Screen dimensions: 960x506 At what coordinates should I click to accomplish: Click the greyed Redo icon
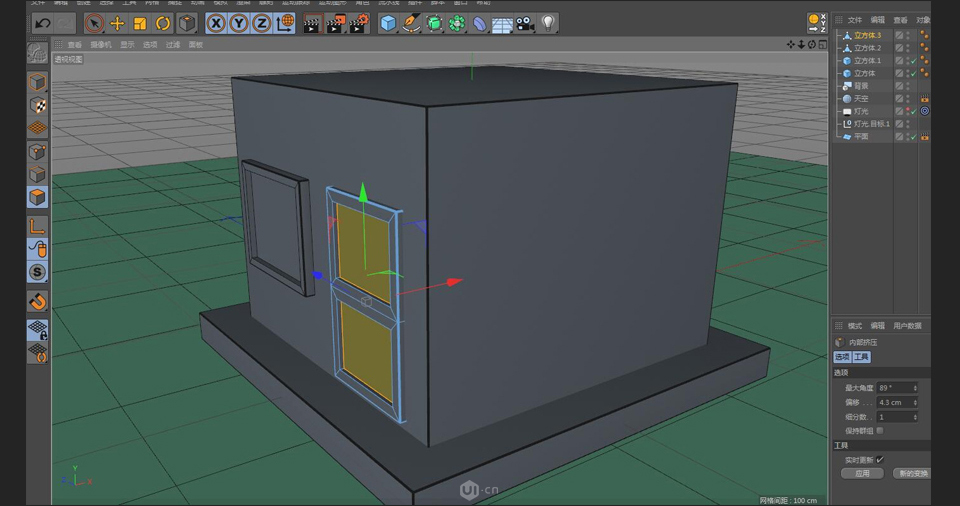(x=64, y=24)
